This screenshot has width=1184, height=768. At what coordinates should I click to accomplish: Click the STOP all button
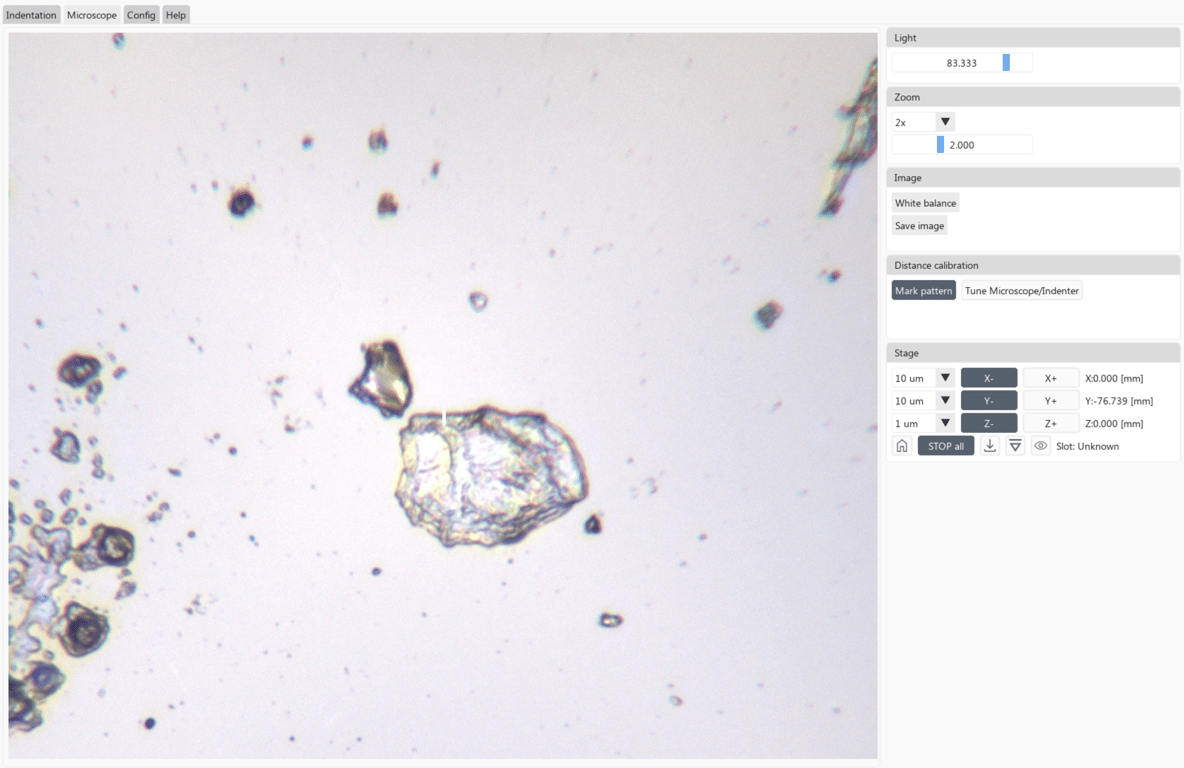coord(946,446)
